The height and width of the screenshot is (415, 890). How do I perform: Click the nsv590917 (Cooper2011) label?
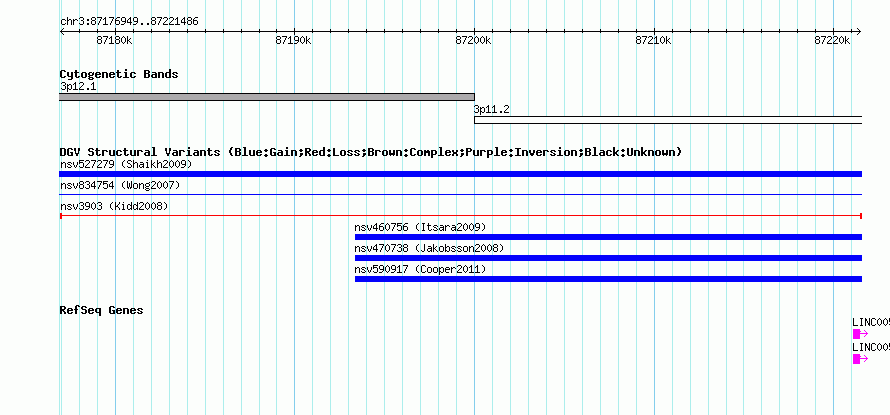coord(420,270)
